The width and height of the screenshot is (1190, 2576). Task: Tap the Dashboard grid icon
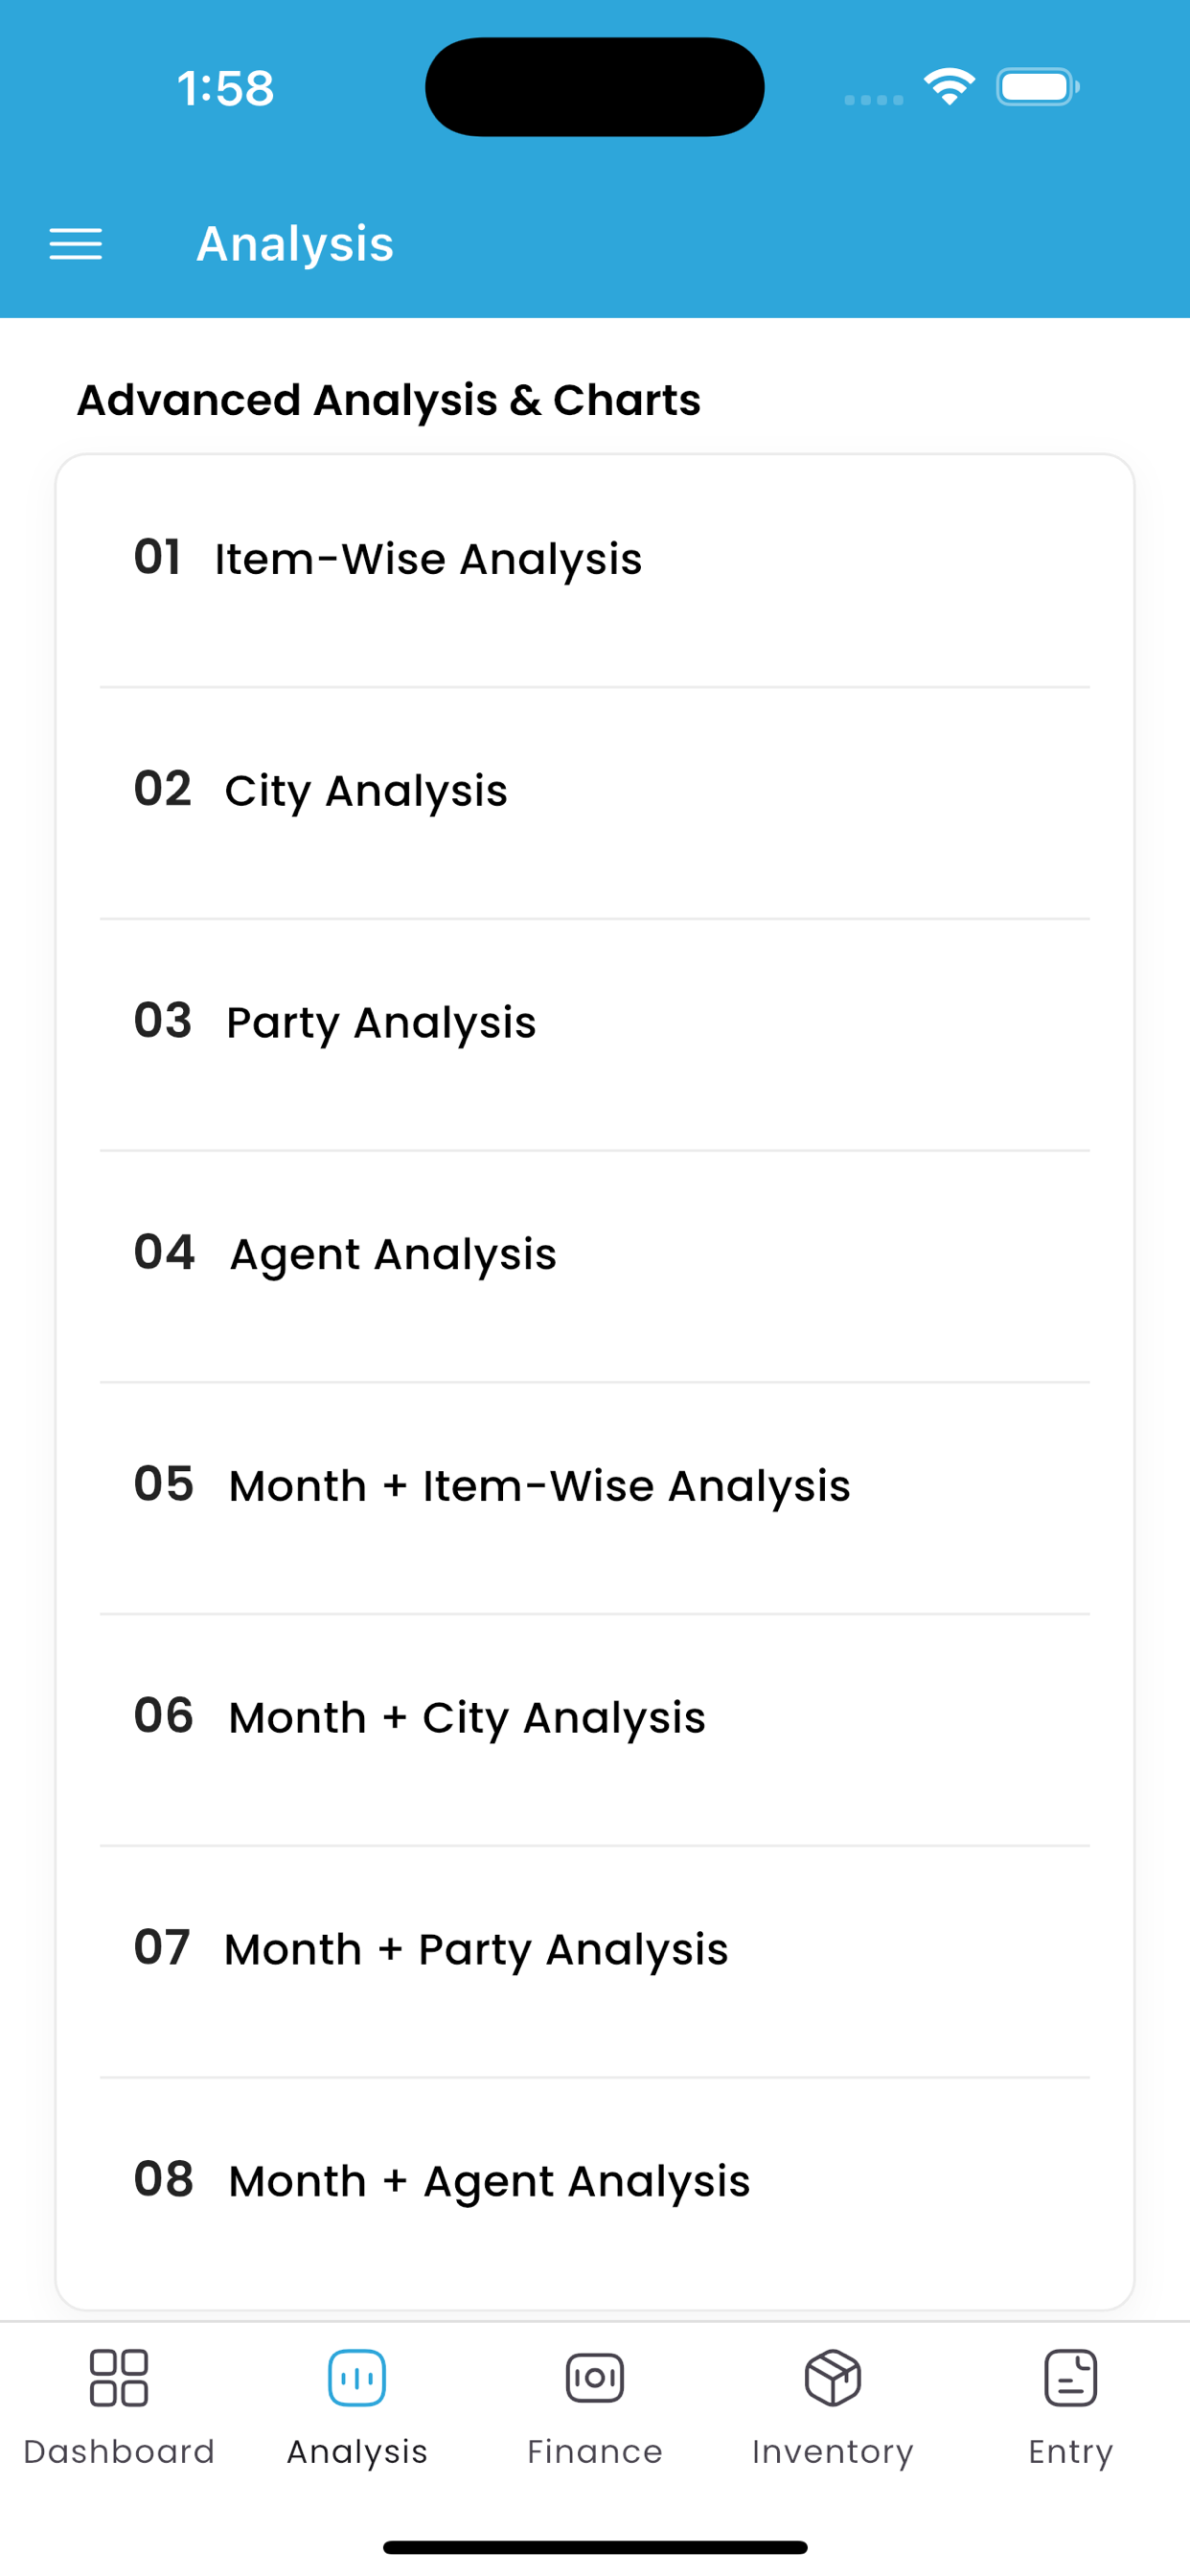[x=119, y=2377]
